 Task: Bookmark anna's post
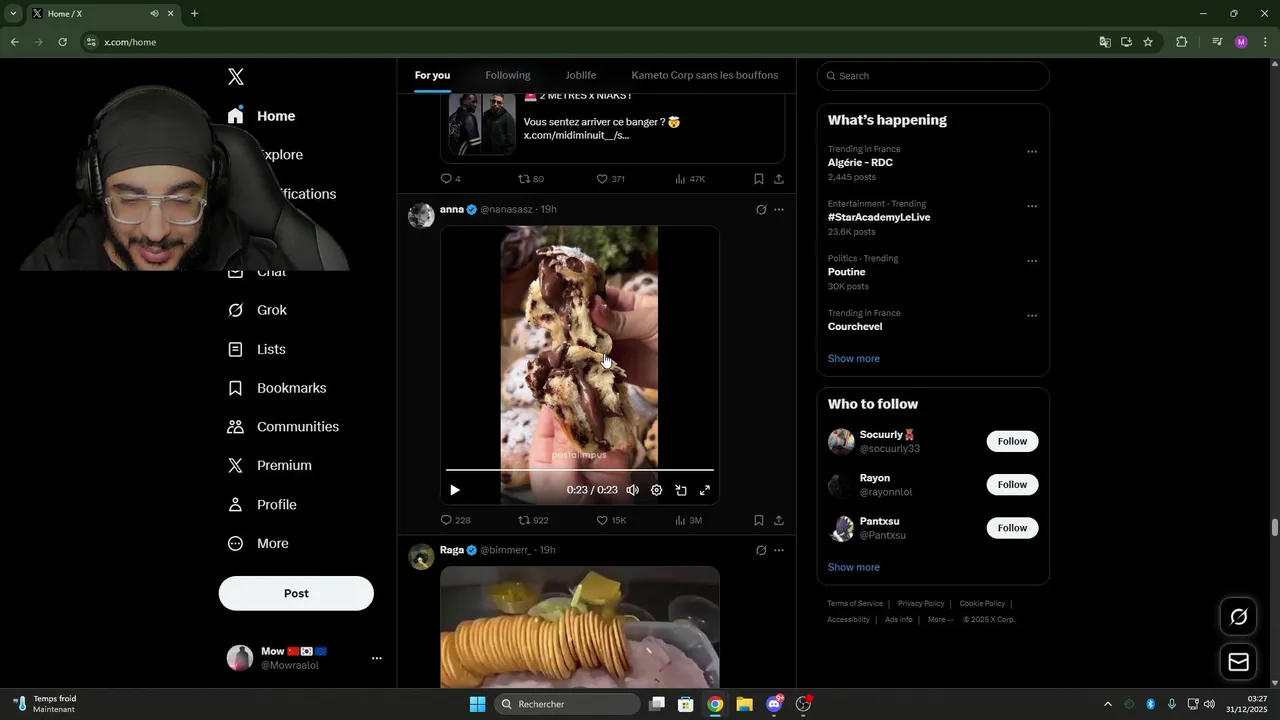pyautogui.click(x=759, y=520)
